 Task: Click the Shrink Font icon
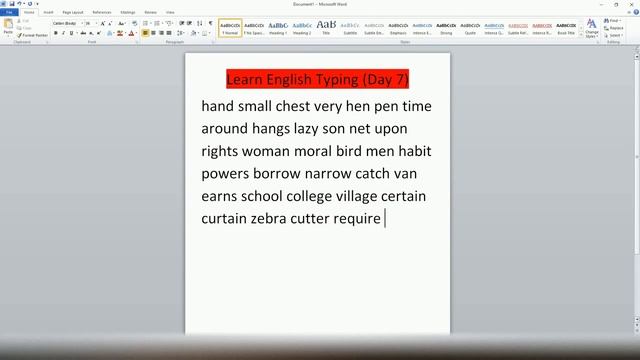[x=110, y=24]
